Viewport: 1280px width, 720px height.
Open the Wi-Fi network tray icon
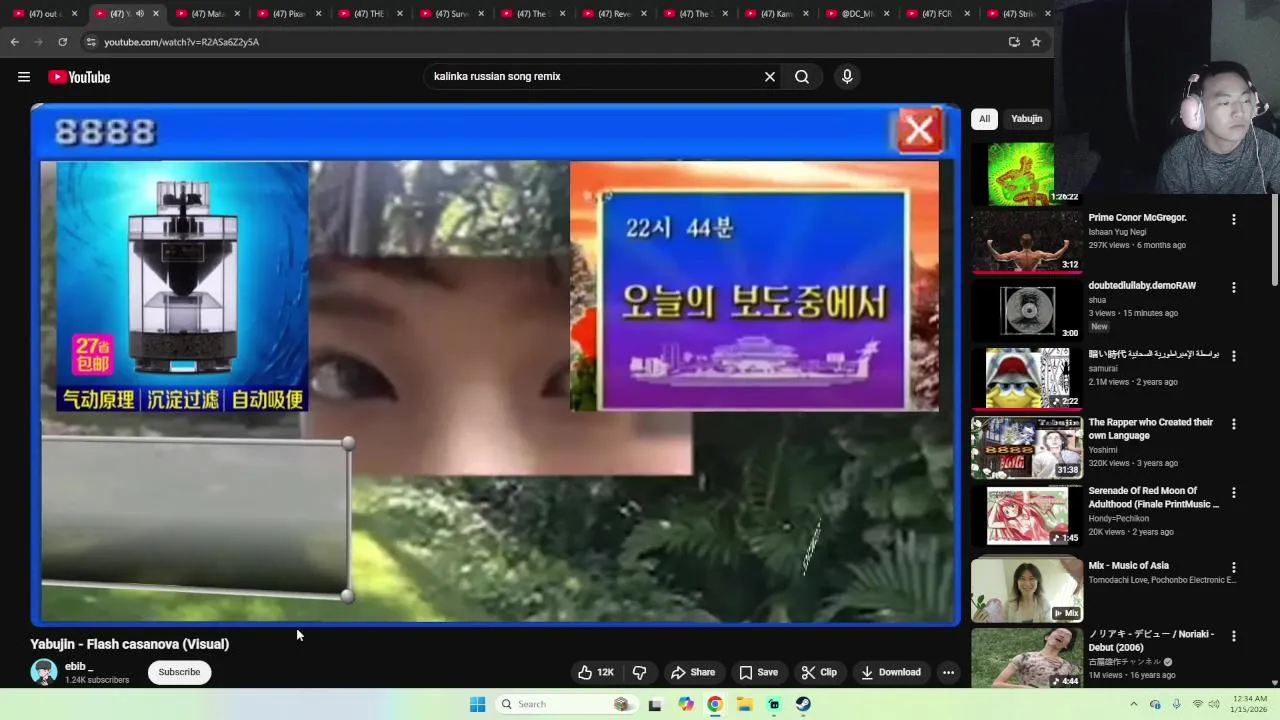(x=1197, y=704)
